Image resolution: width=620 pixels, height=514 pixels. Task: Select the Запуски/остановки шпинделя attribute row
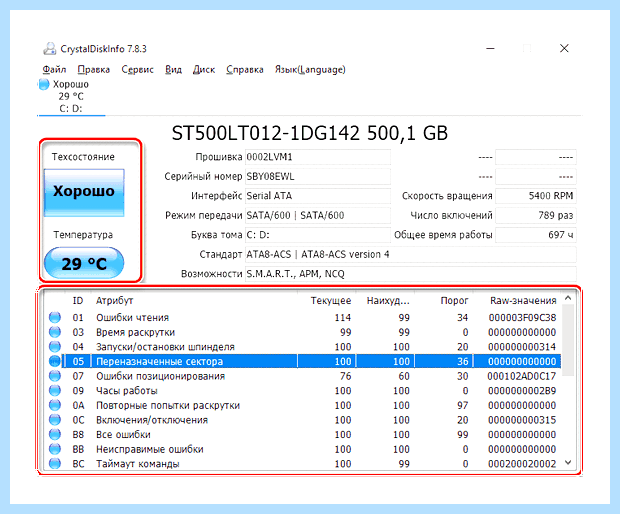[302, 347]
